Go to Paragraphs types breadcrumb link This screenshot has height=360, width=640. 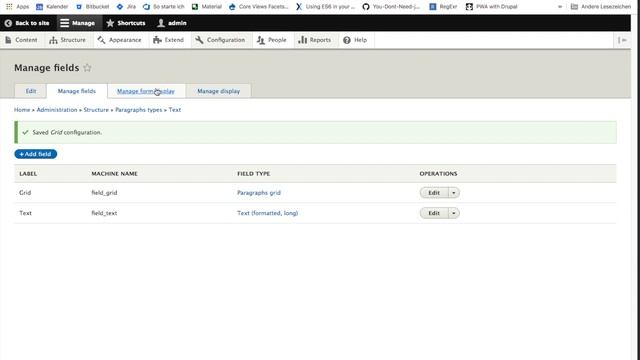click(139, 110)
